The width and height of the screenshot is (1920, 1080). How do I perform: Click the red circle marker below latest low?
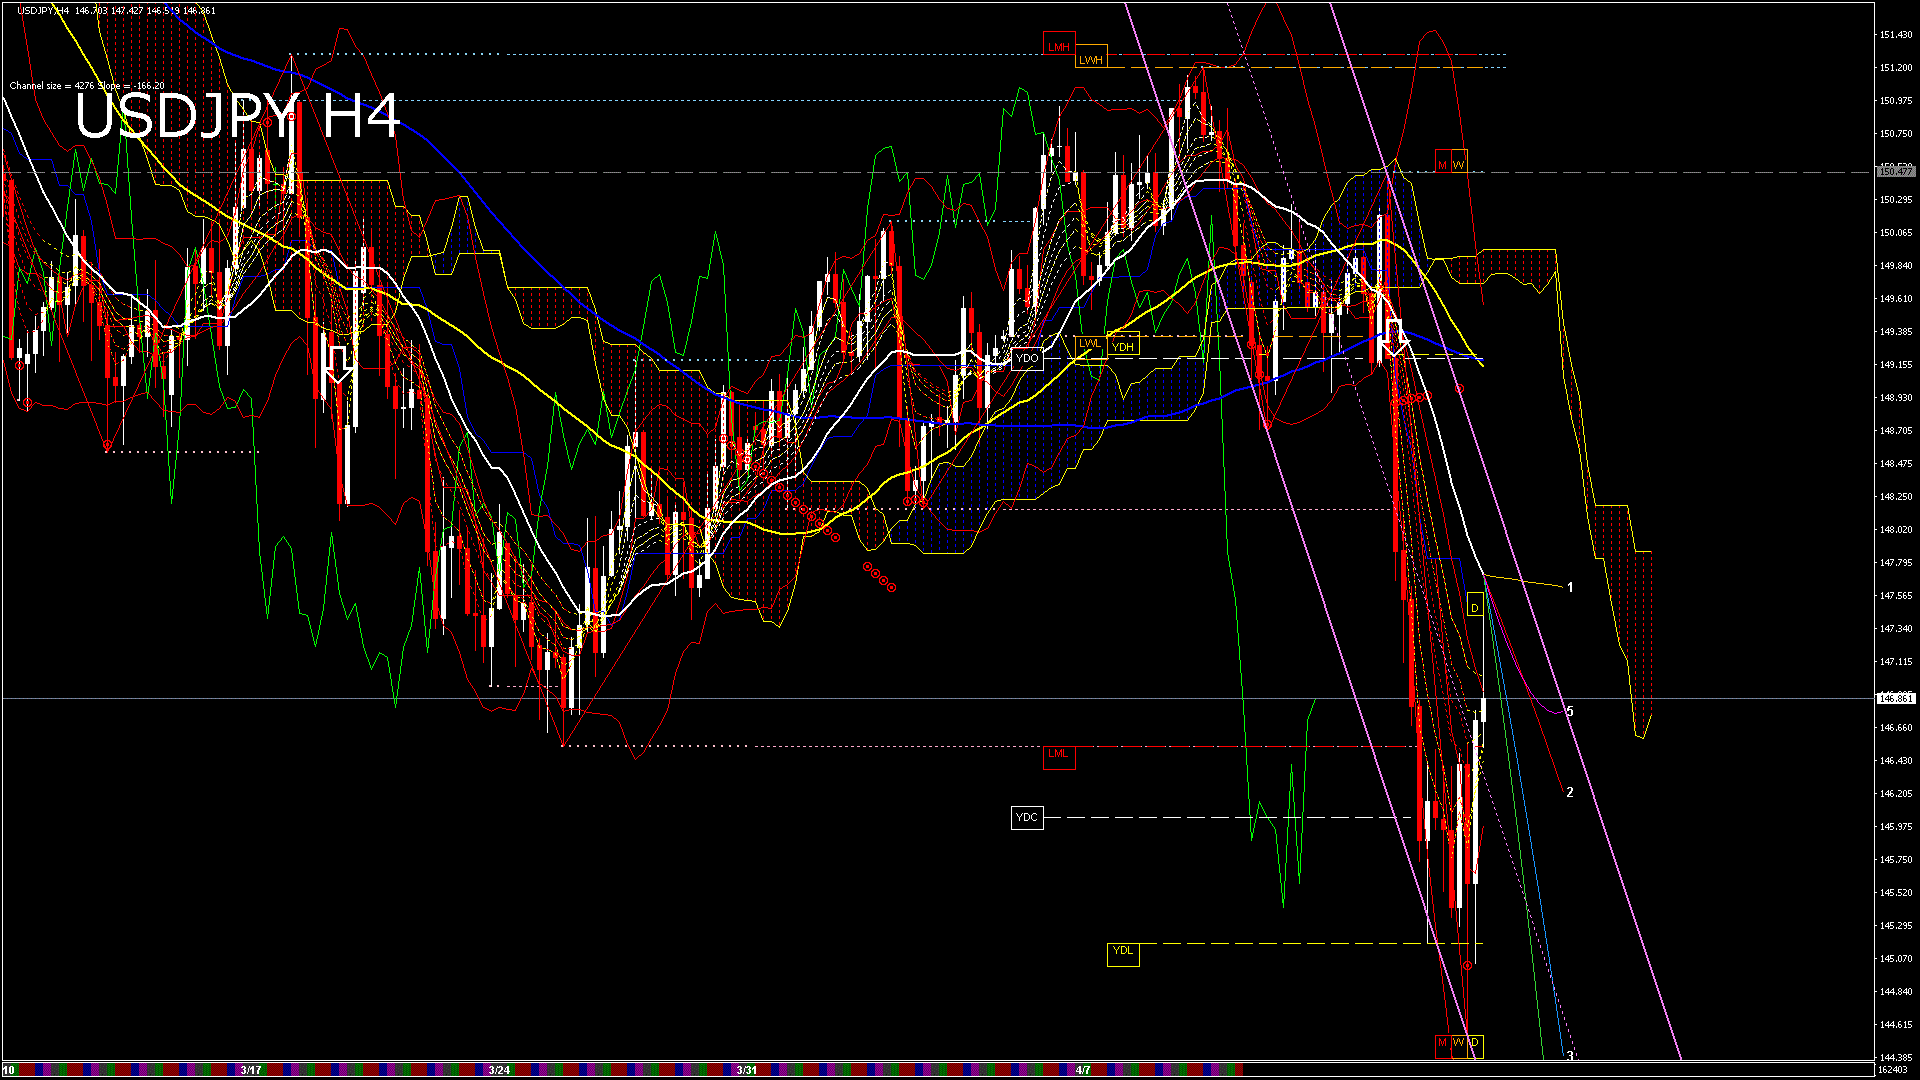(x=1467, y=965)
